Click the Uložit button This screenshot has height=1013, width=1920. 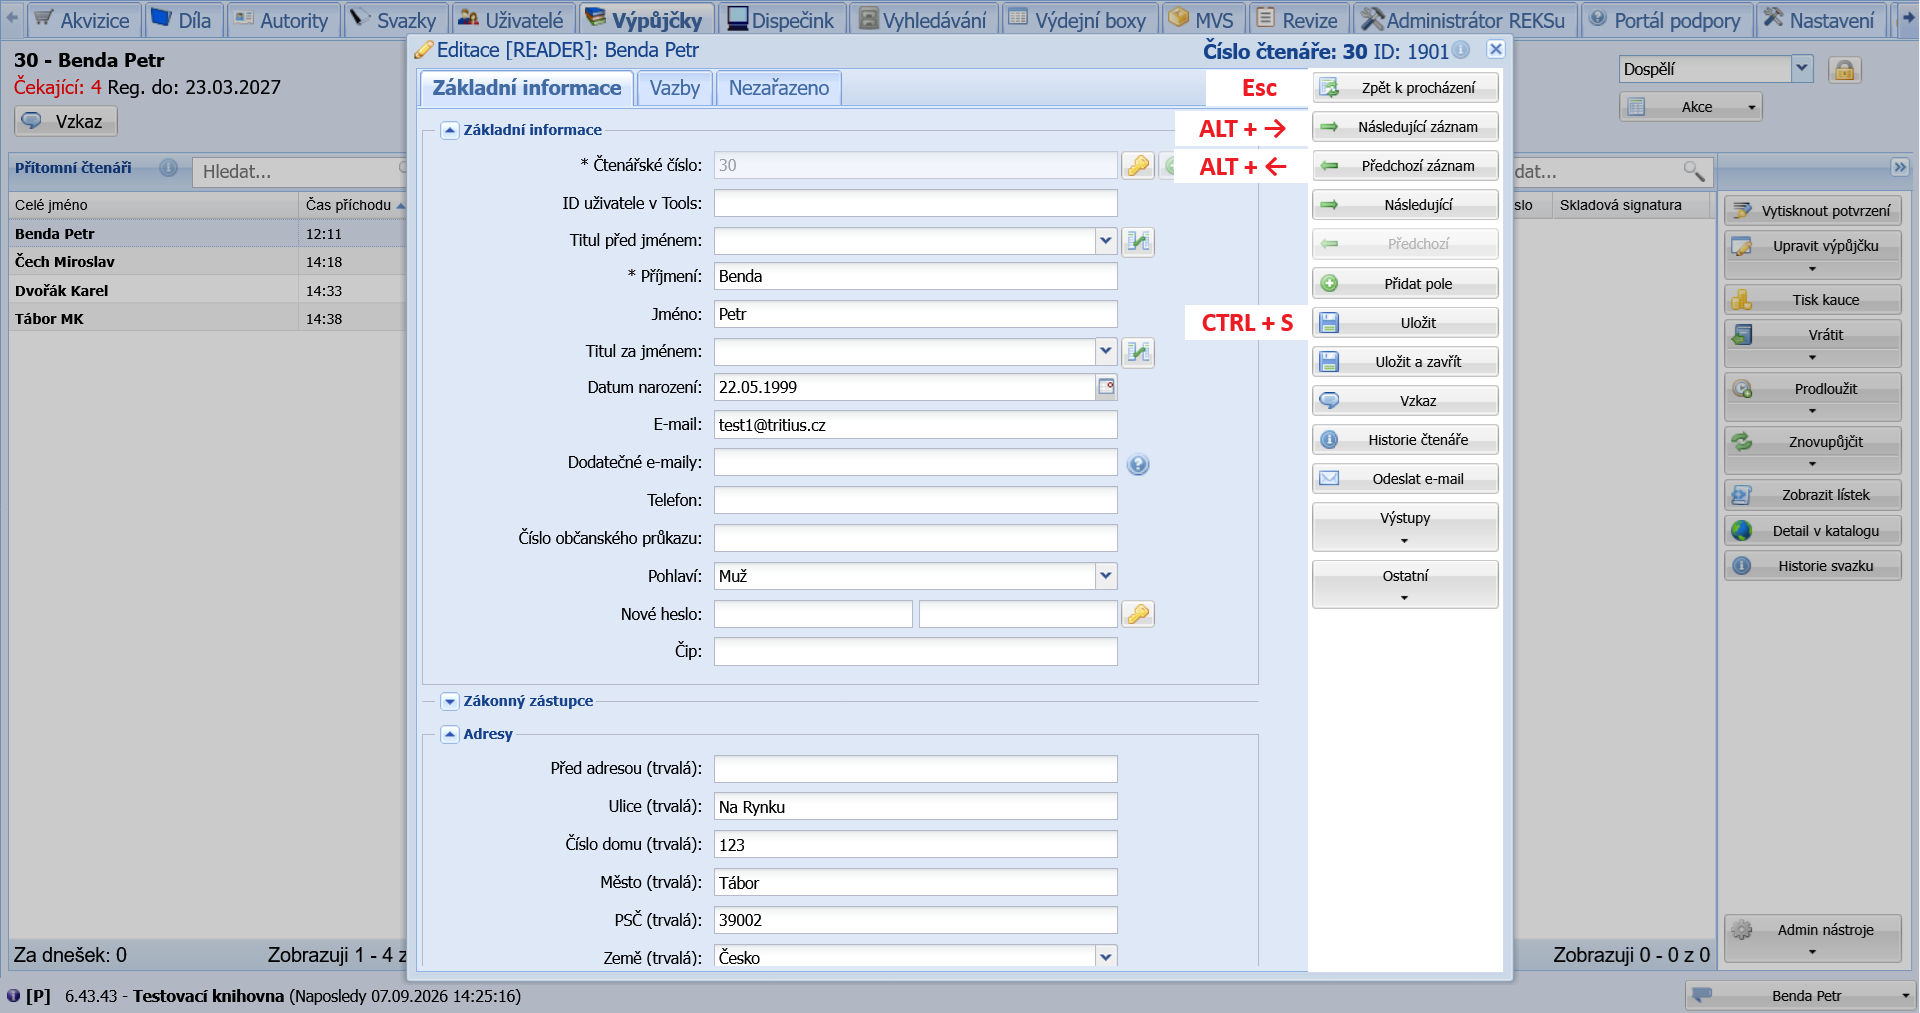point(1405,323)
